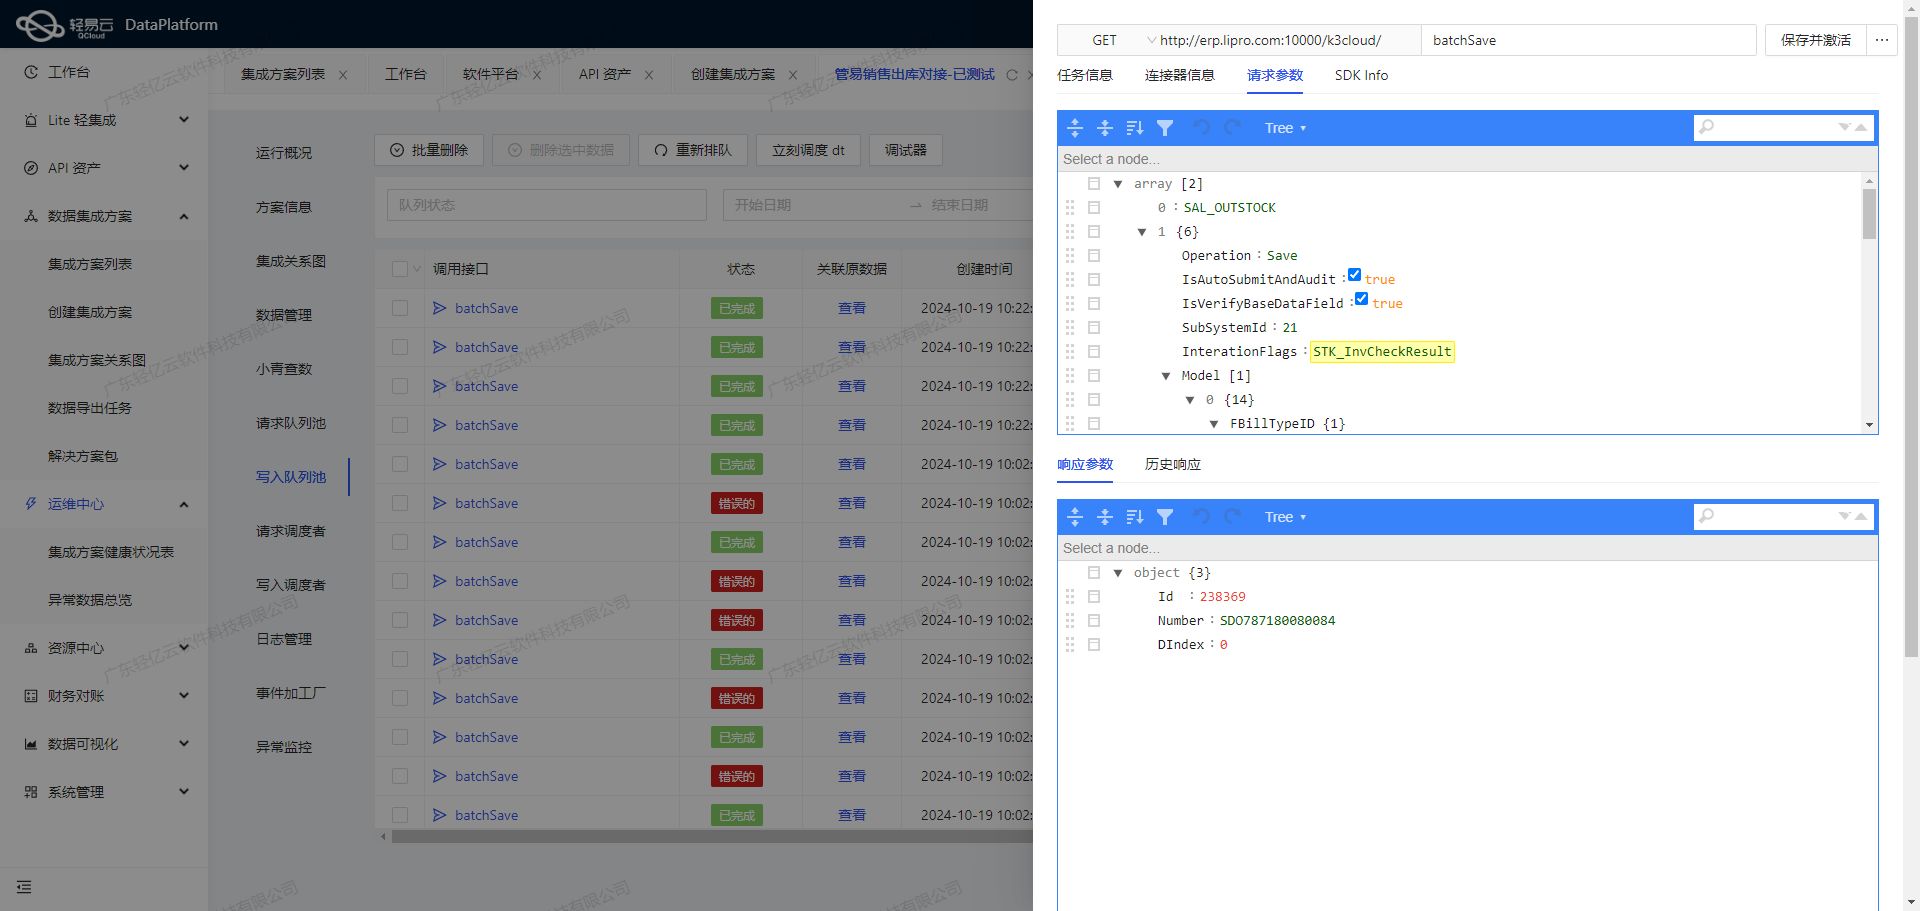Filter contents in response JSON editor
The height and width of the screenshot is (911, 1920).
1165,517
